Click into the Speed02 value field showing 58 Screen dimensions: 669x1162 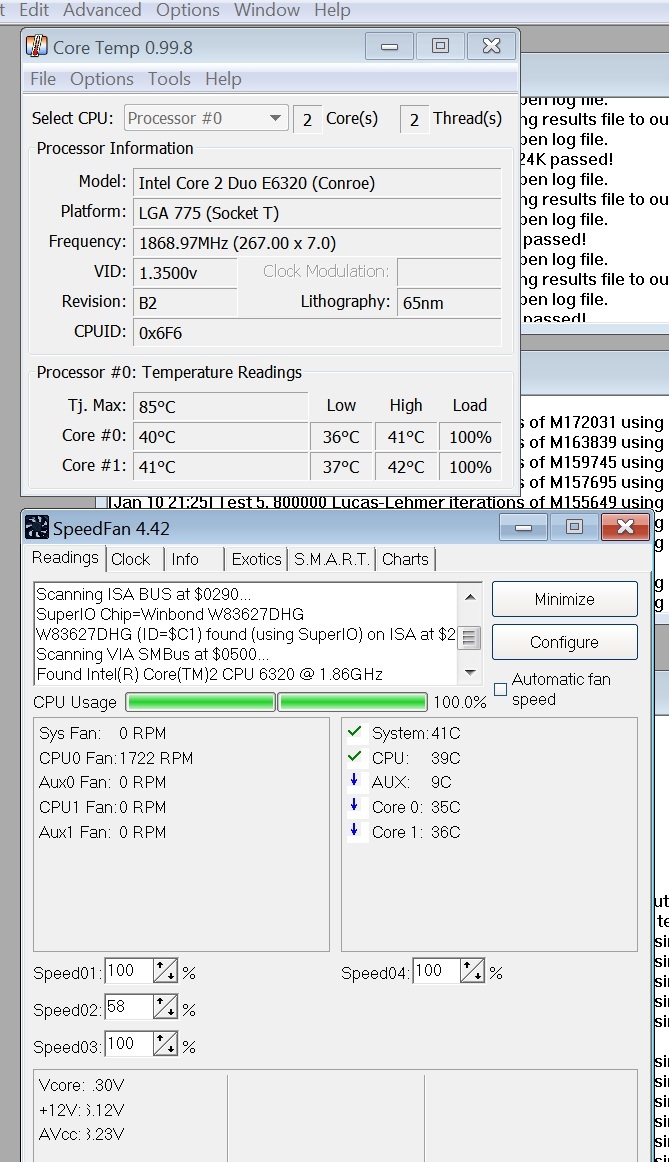coord(129,1006)
